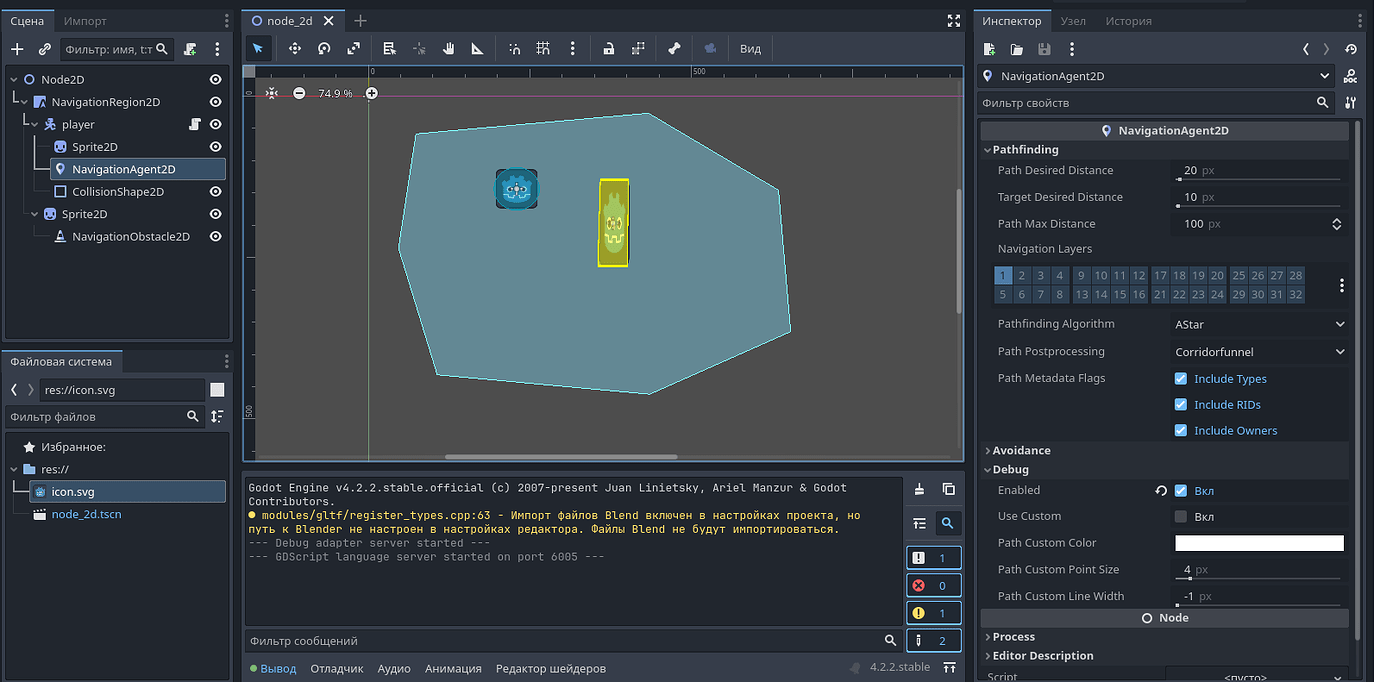Open NavigationAgent2D documentation icon
This screenshot has height=682, width=1380.
(1351, 76)
